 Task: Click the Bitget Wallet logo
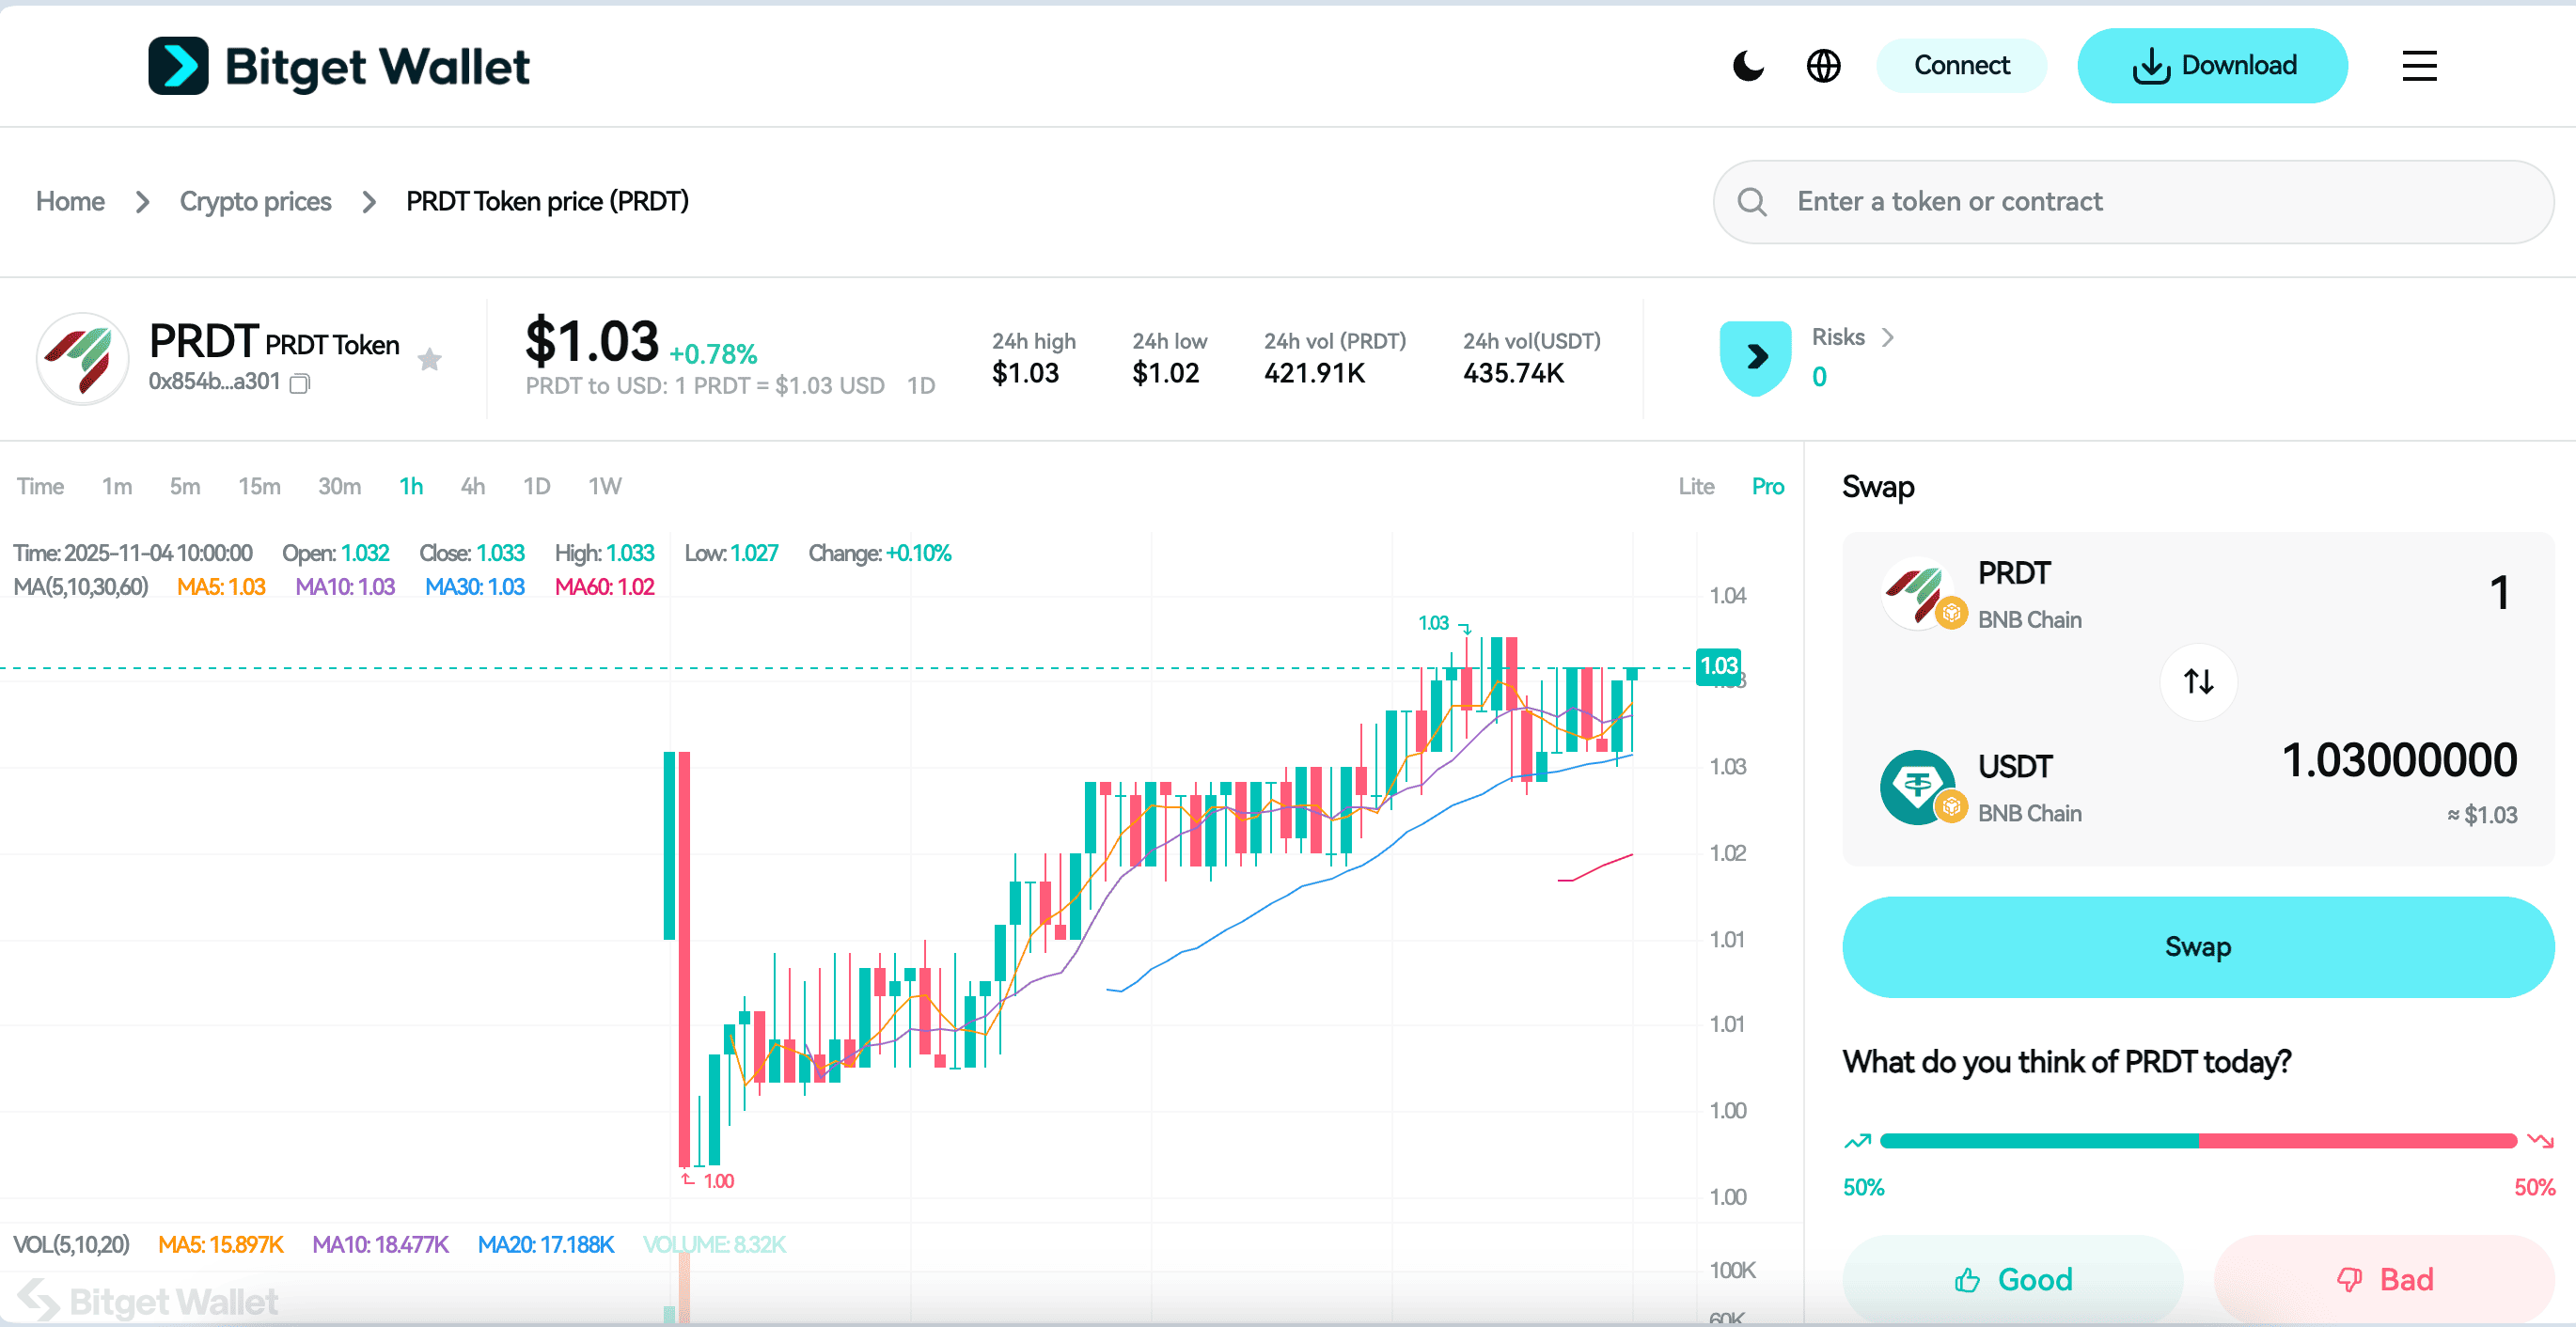338,64
